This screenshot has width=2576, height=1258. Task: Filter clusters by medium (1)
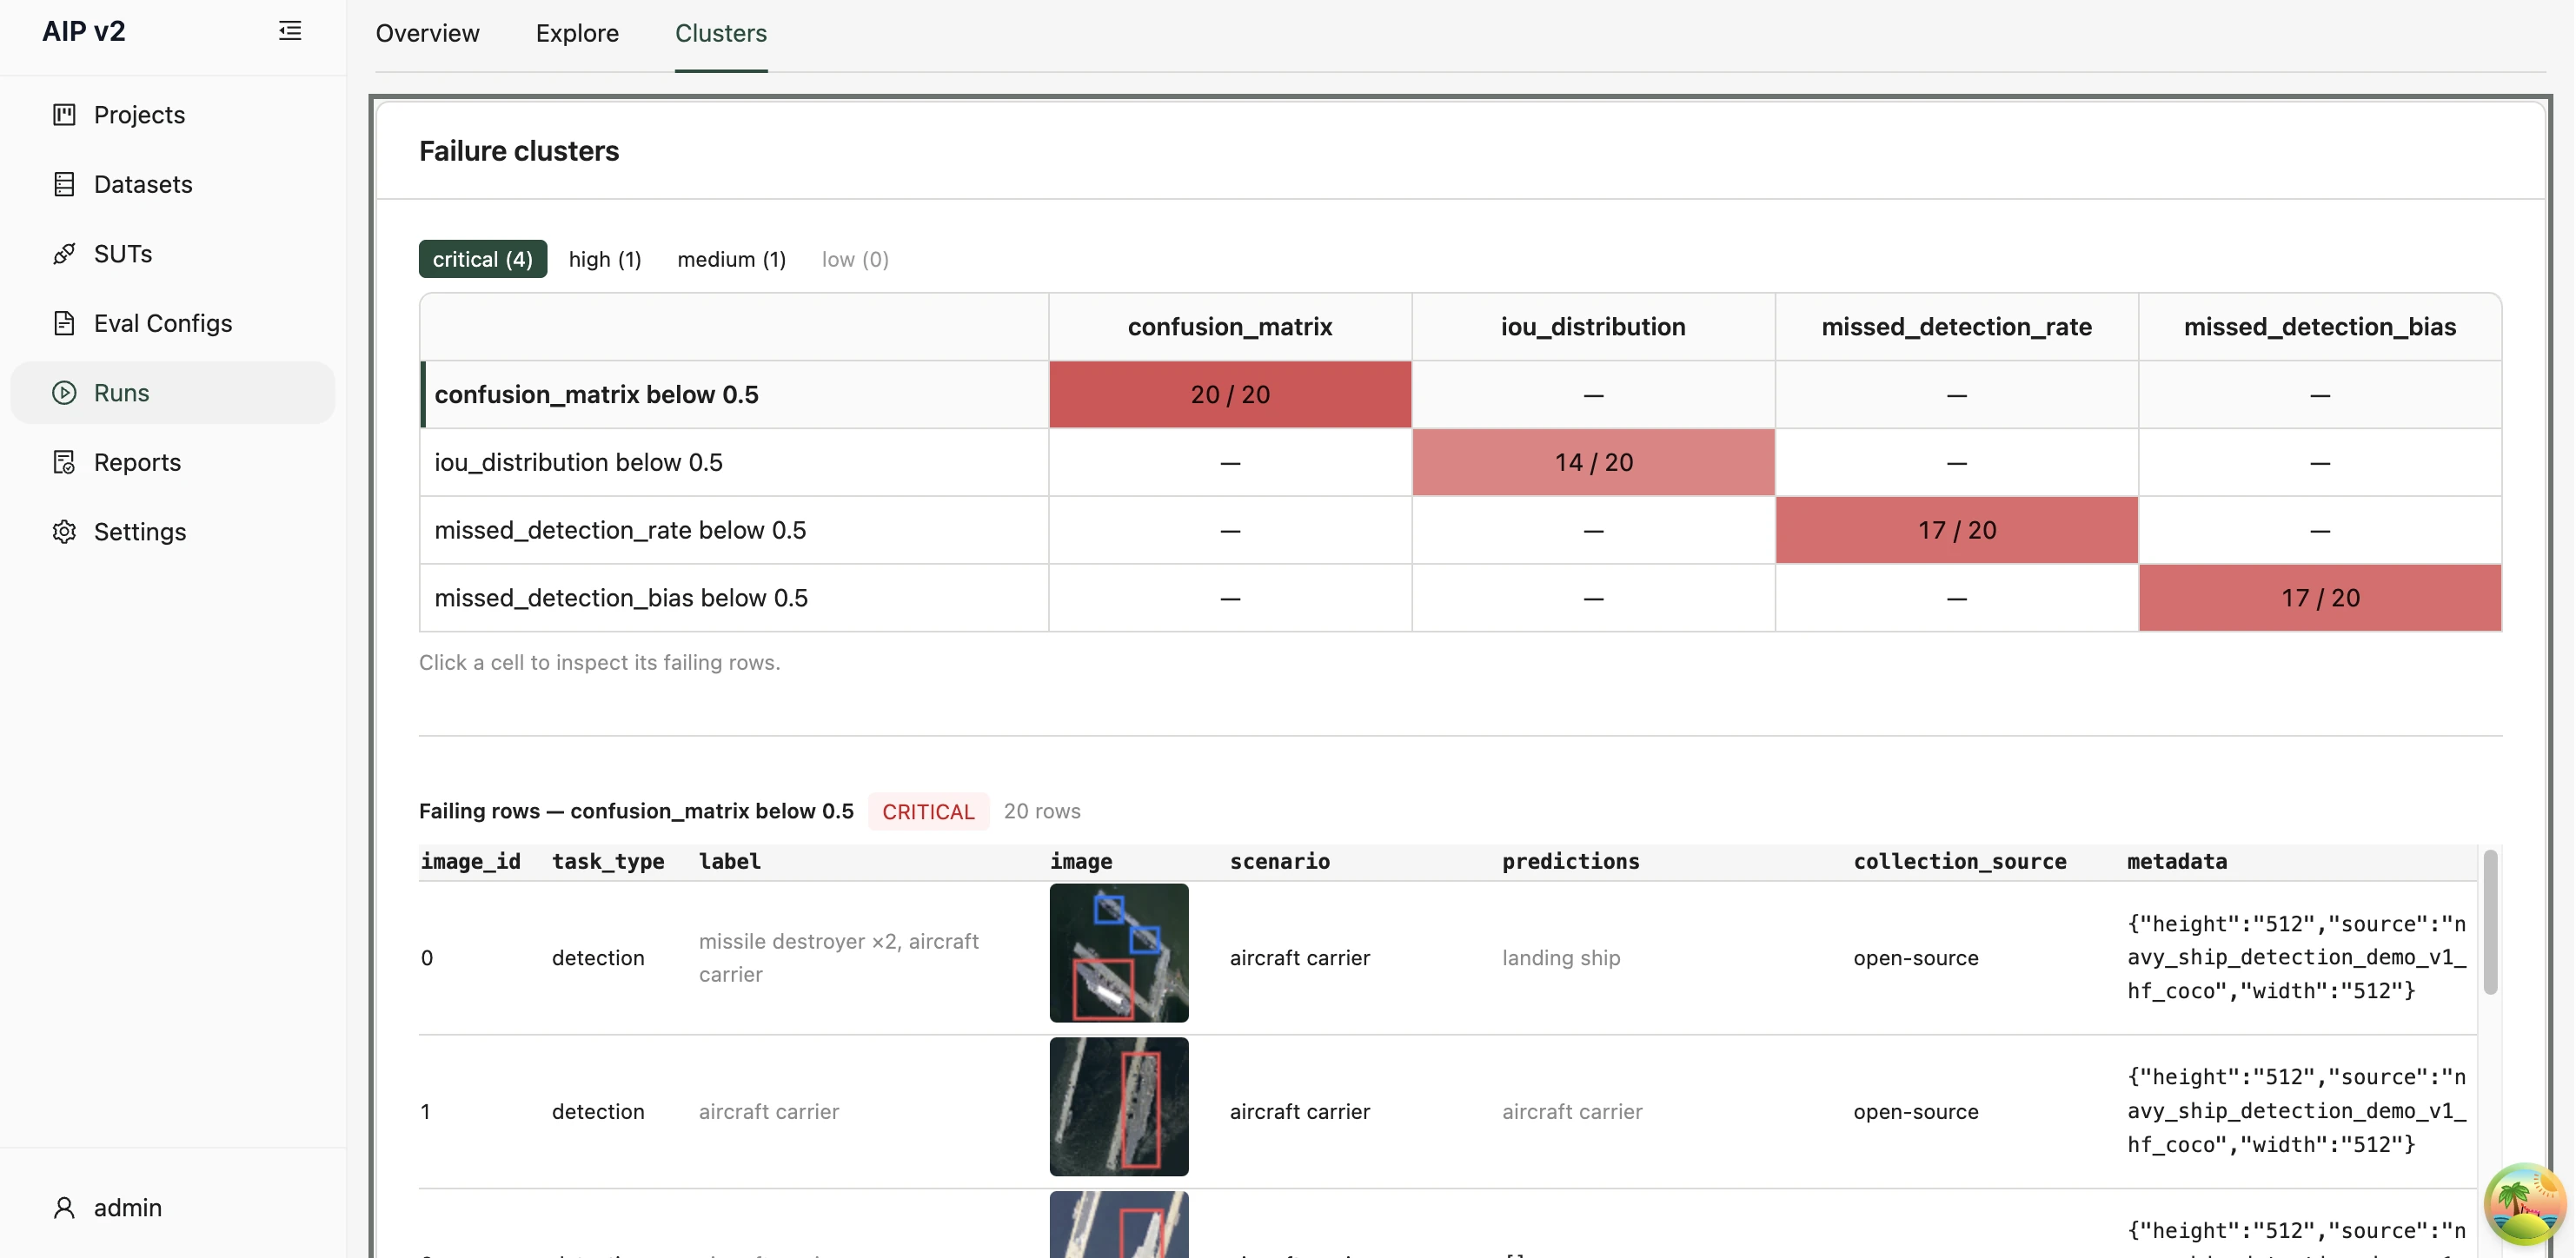[x=732, y=259]
